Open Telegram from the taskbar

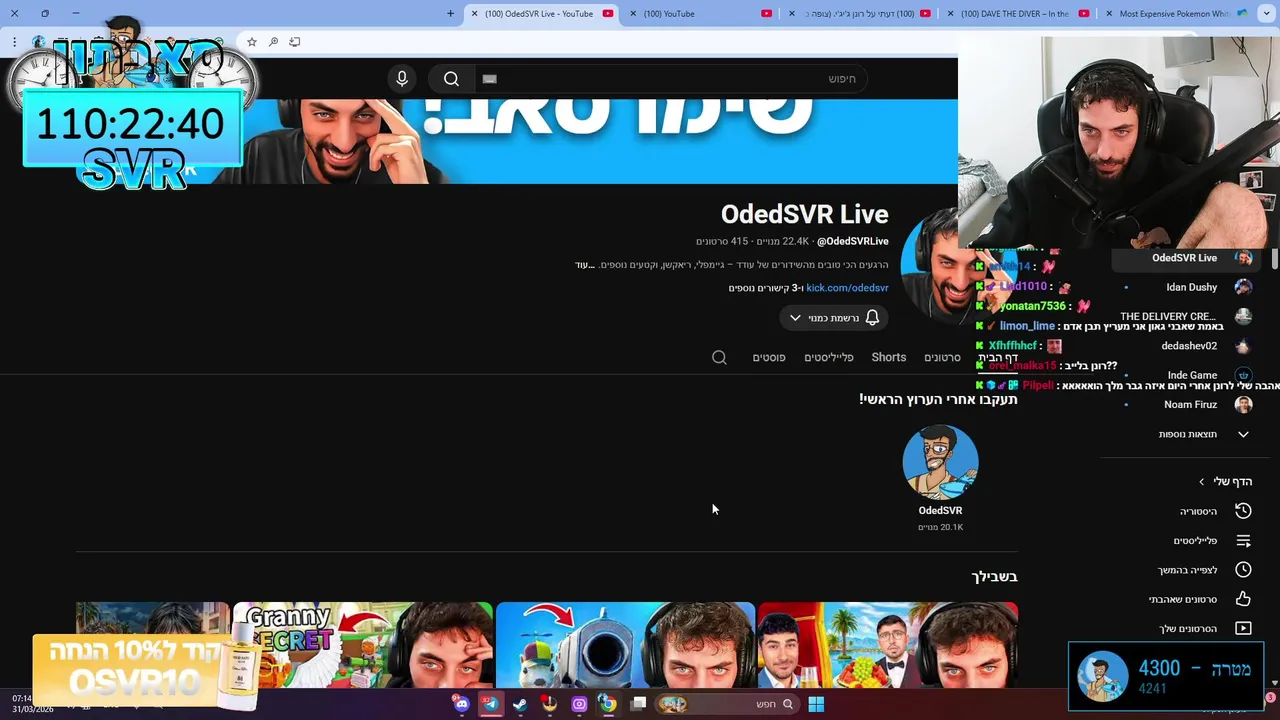(490, 704)
